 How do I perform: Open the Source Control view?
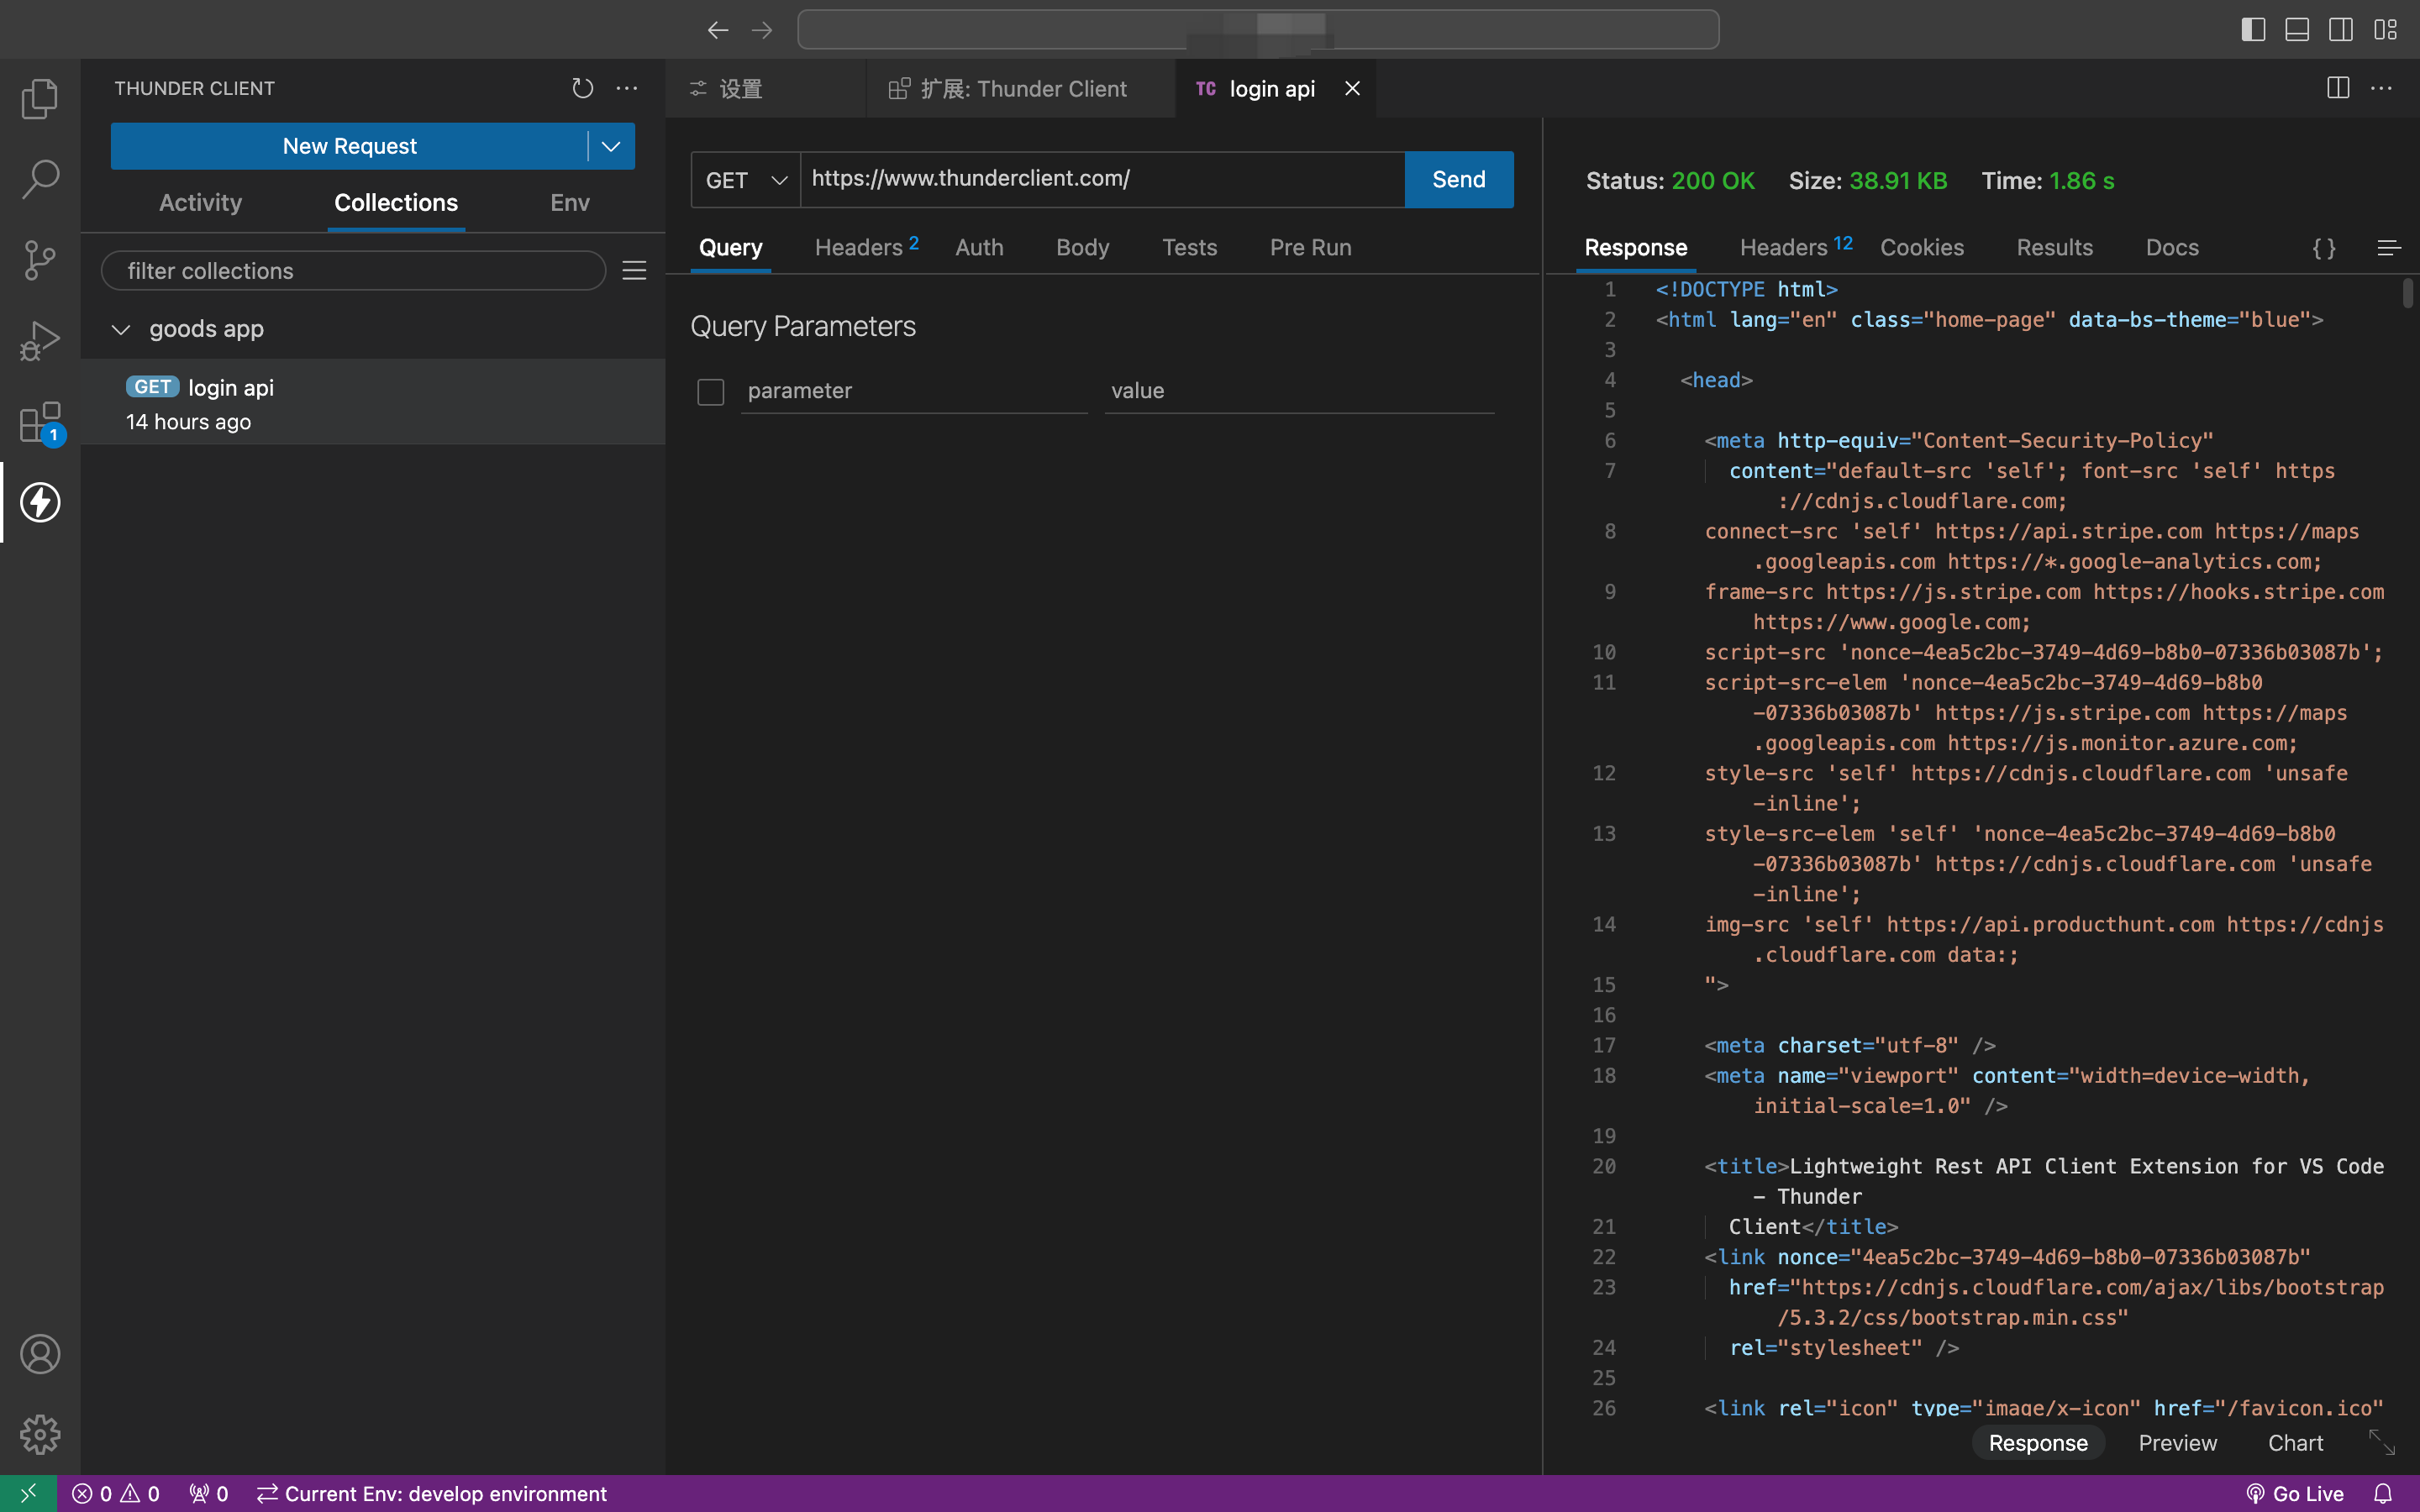point(40,260)
